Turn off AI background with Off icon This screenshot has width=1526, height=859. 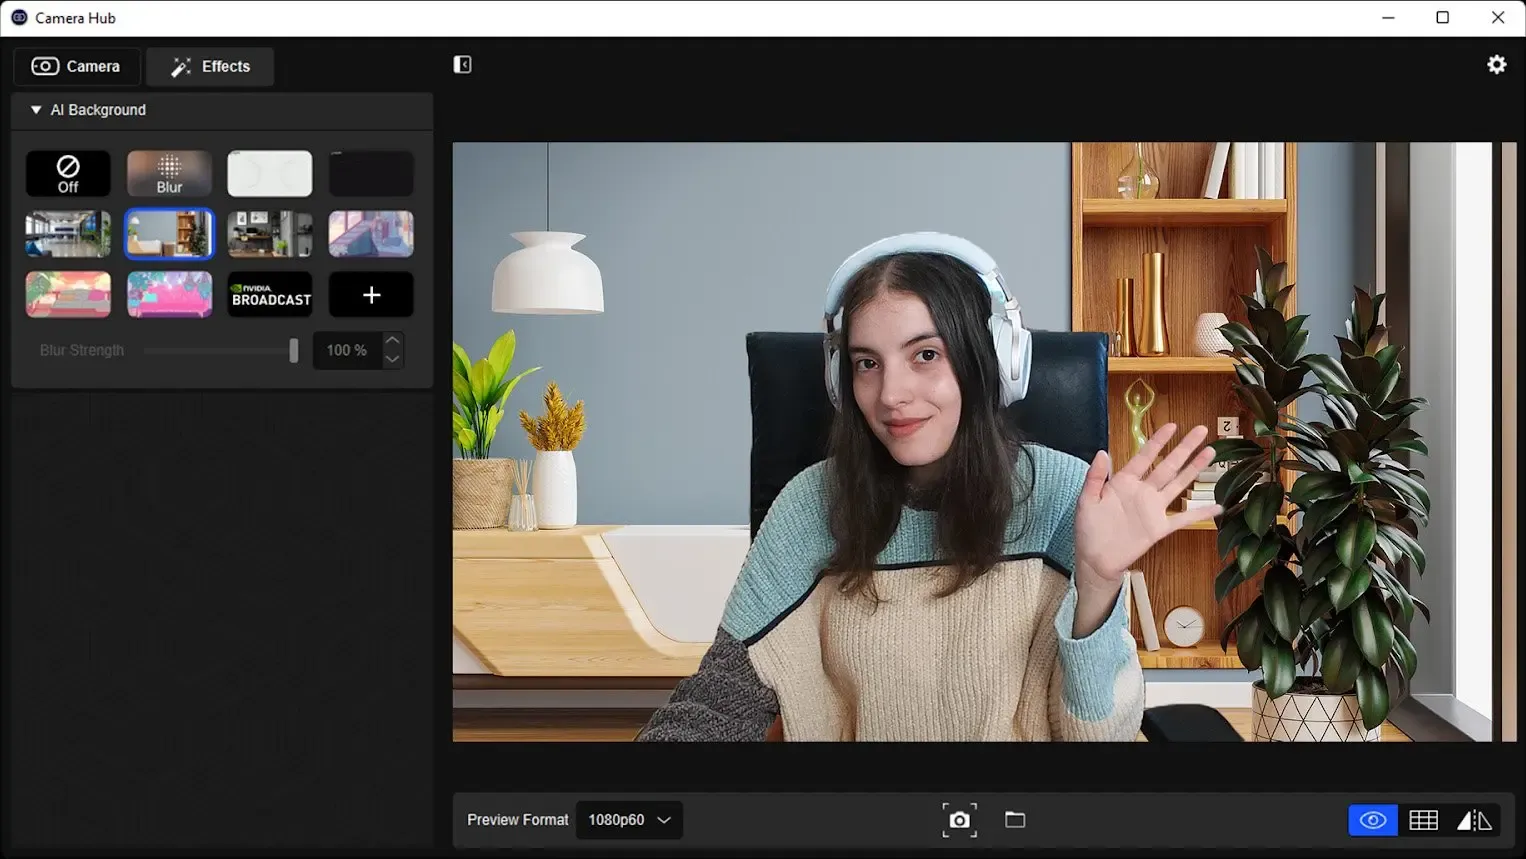pyautogui.click(x=68, y=174)
